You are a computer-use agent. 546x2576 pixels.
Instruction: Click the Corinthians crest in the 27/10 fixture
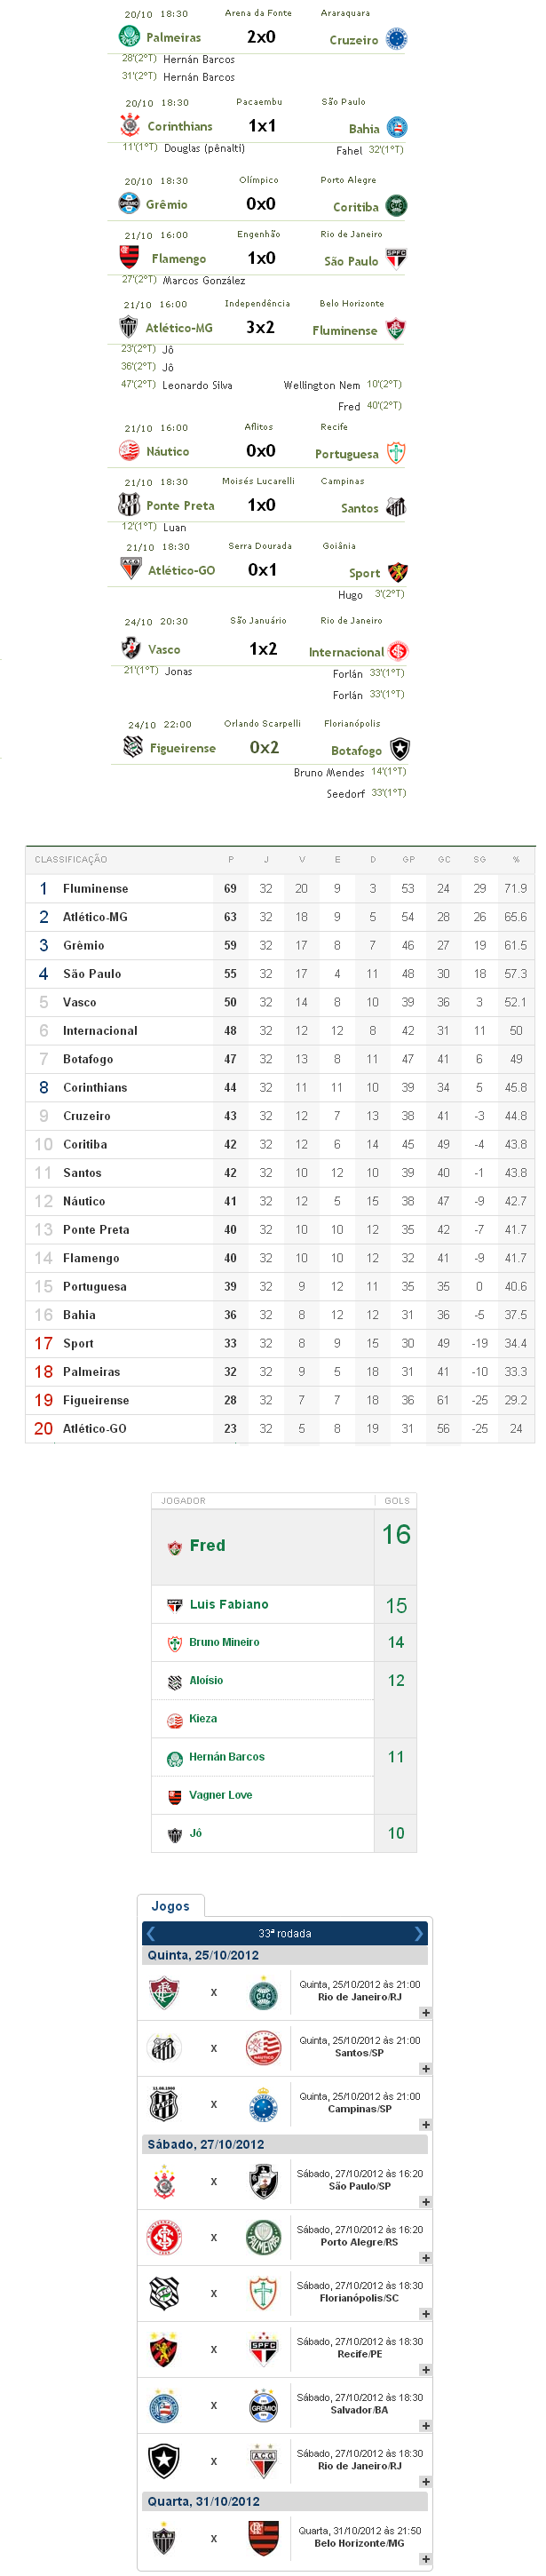[x=164, y=2181]
